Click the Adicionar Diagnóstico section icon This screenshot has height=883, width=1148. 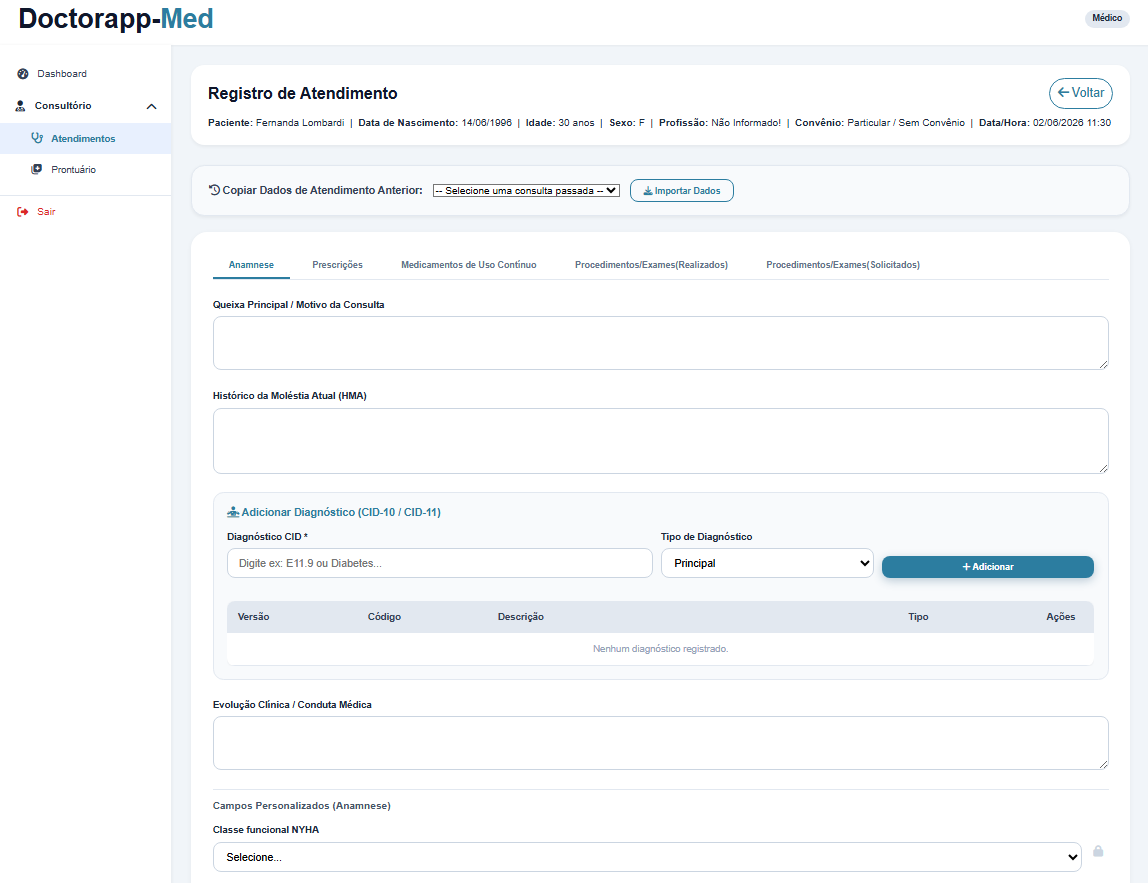233,512
